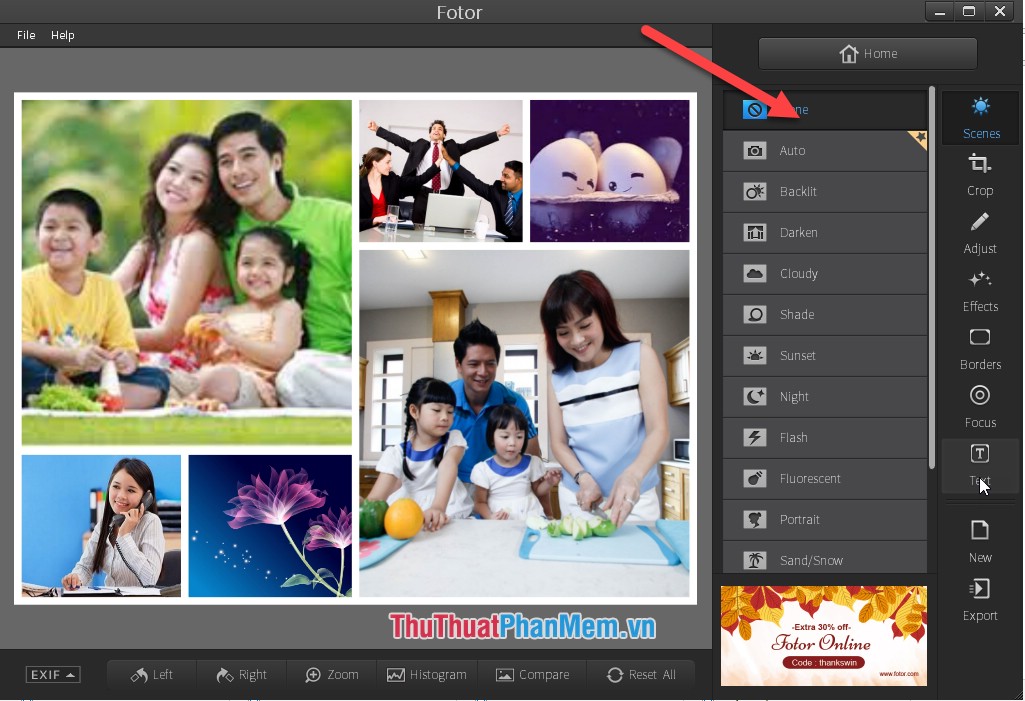Rotate the photo Left
The image size is (1025, 701).
(x=151, y=674)
